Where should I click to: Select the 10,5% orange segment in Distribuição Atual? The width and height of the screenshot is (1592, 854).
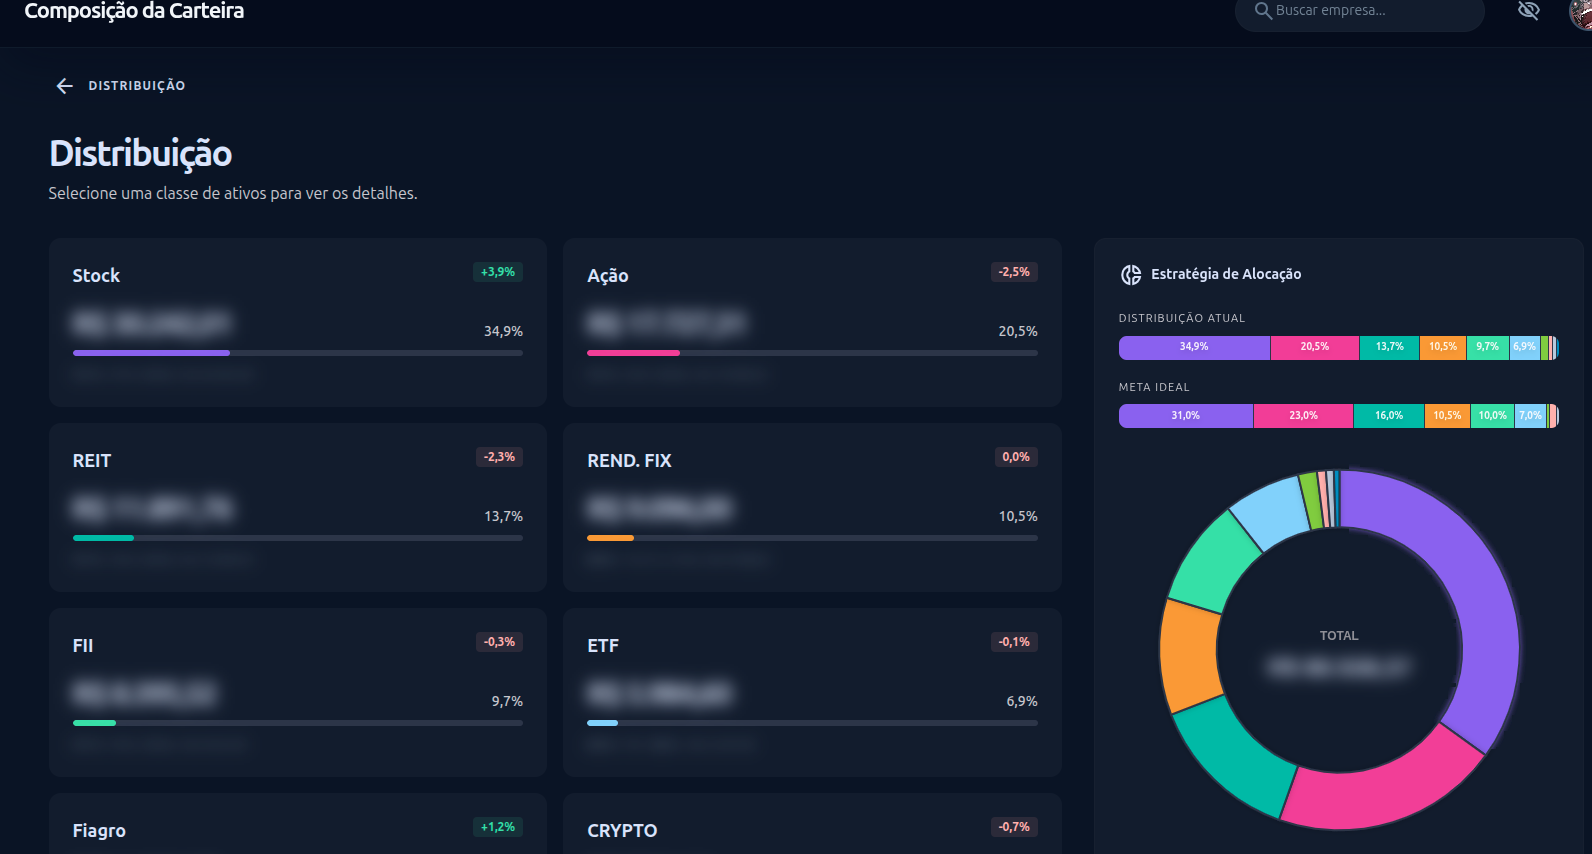tap(1443, 347)
